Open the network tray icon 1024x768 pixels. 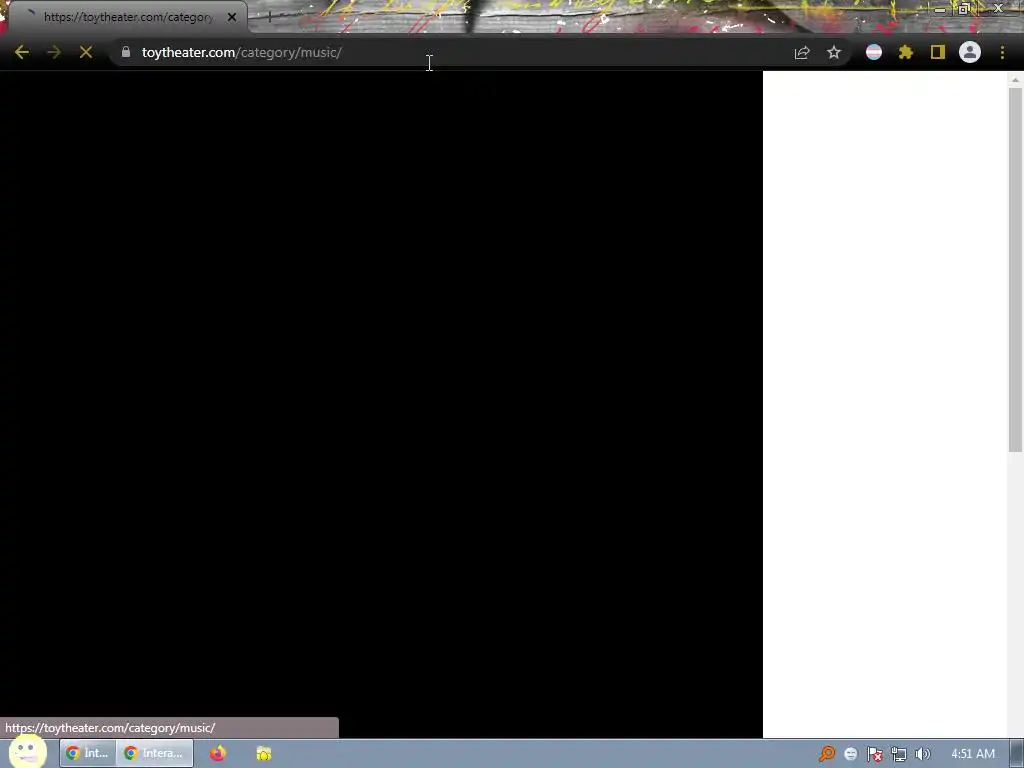pos(899,754)
